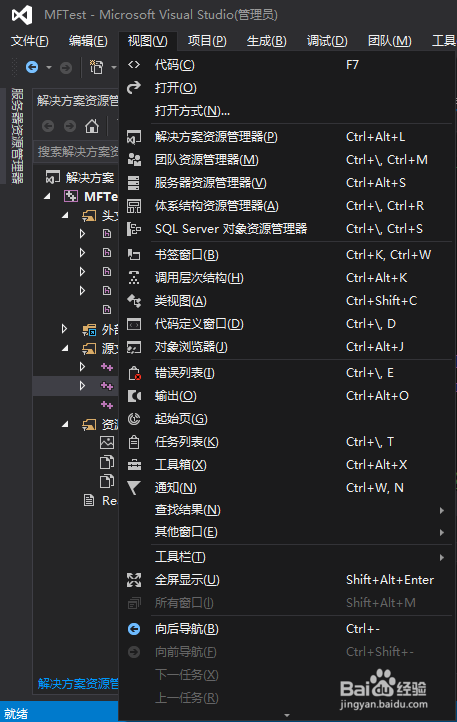The height and width of the screenshot is (722, 457).
Task: Click the 错误列表 error list icon
Action: [134, 373]
